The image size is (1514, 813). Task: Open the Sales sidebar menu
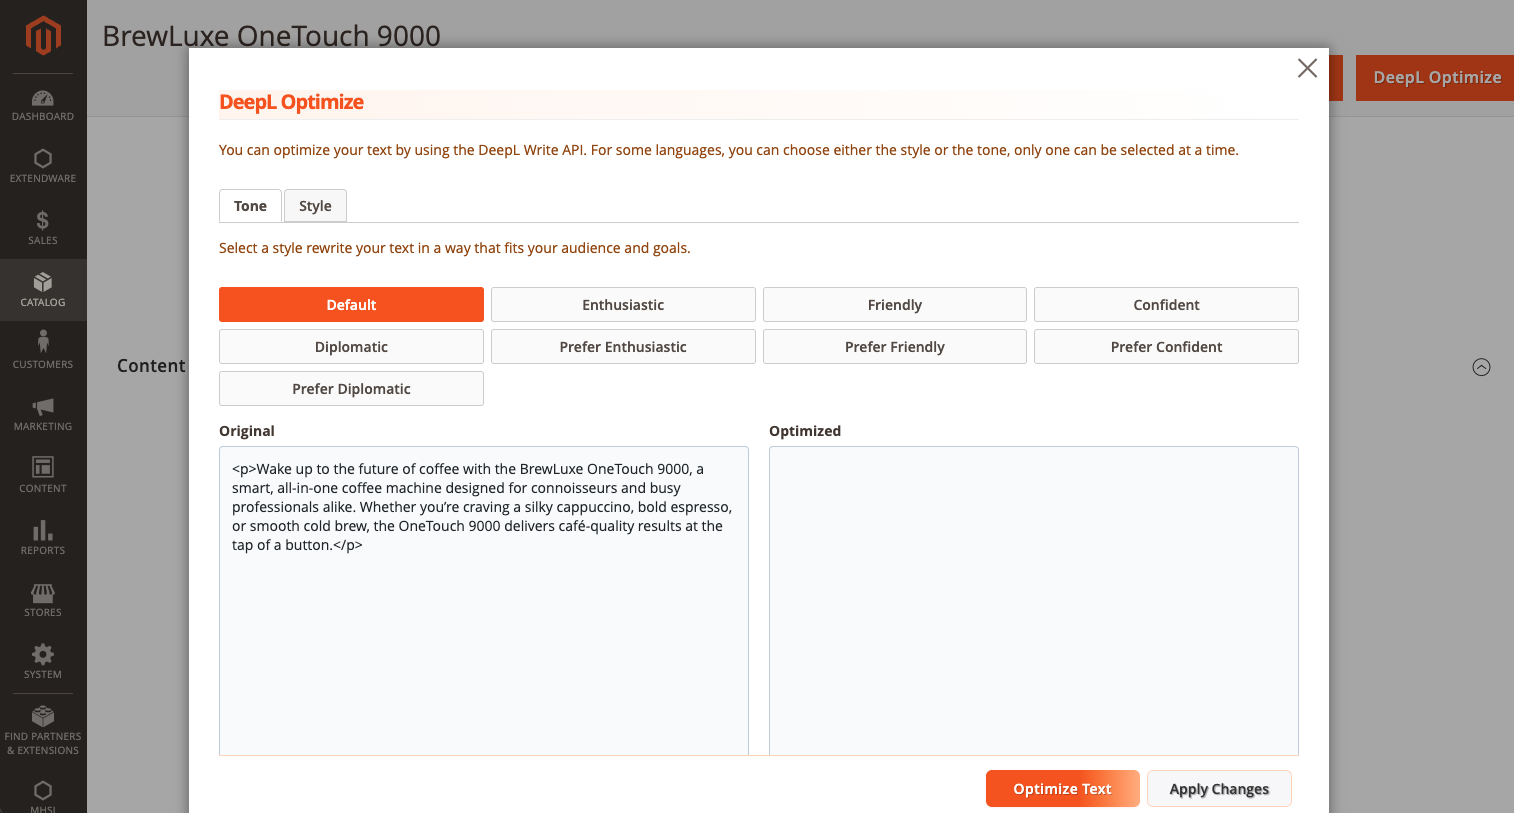coord(43,229)
